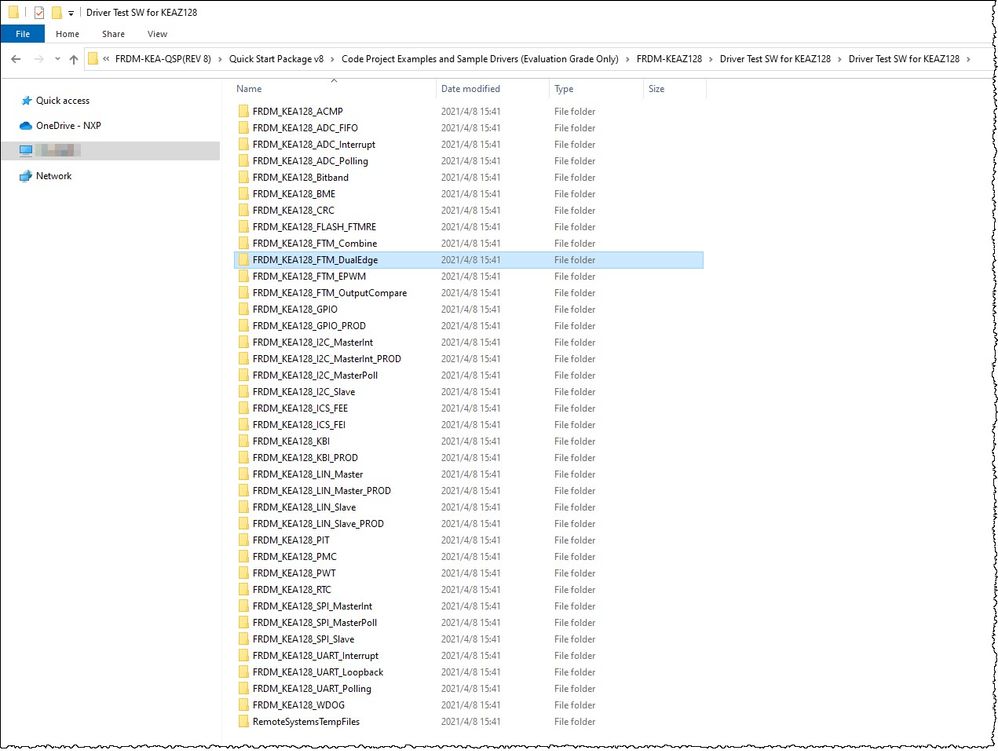The width and height of the screenshot is (998, 751).
Task: Open the Customize Quick Access Toolbar dropdown
Action: [71, 13]
